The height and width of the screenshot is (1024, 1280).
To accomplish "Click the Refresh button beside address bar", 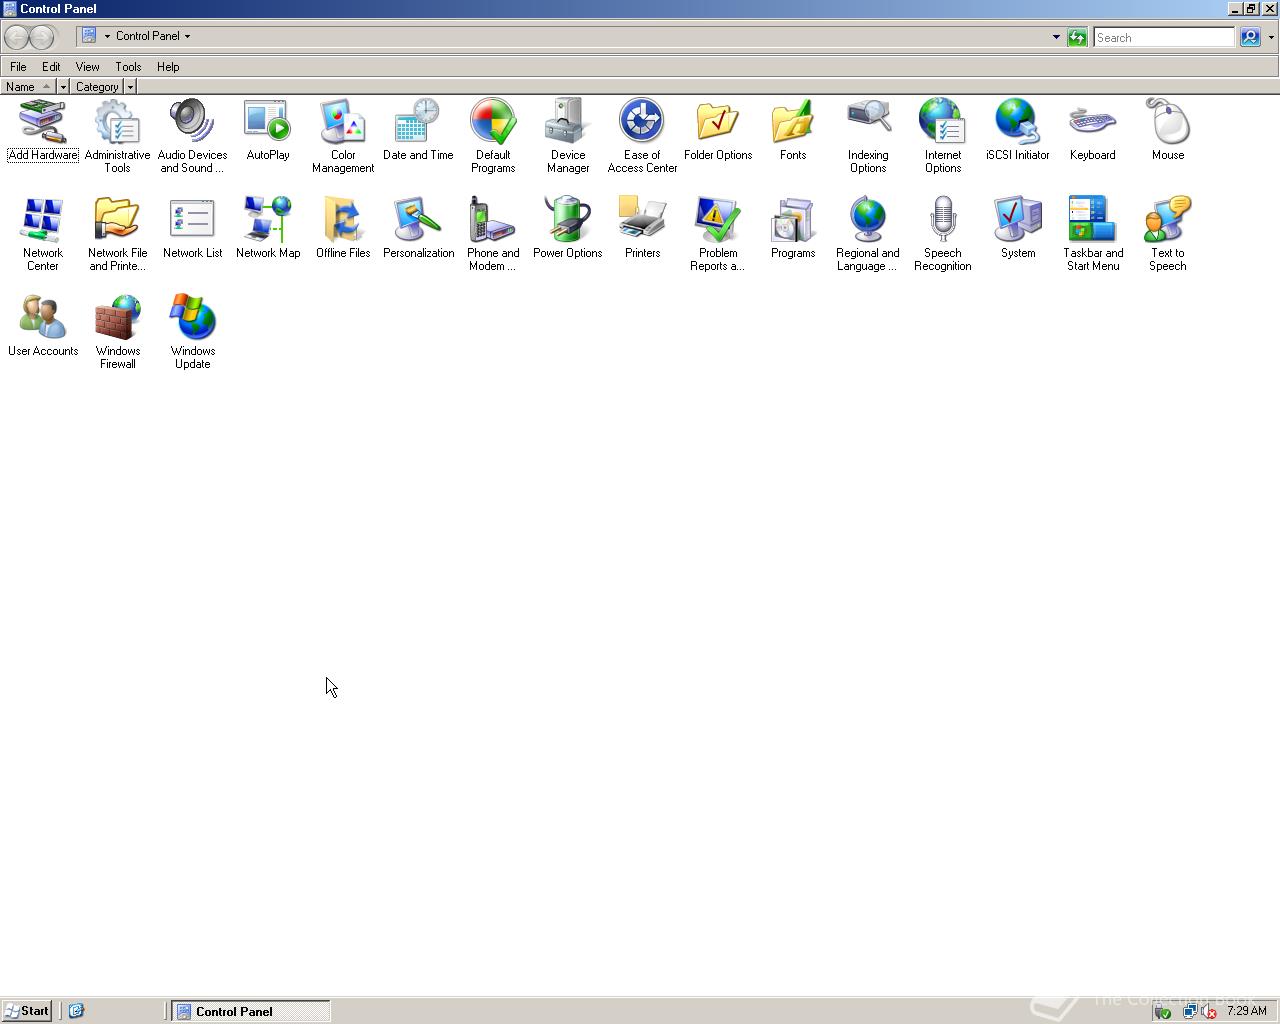I will pos(1077,37).
